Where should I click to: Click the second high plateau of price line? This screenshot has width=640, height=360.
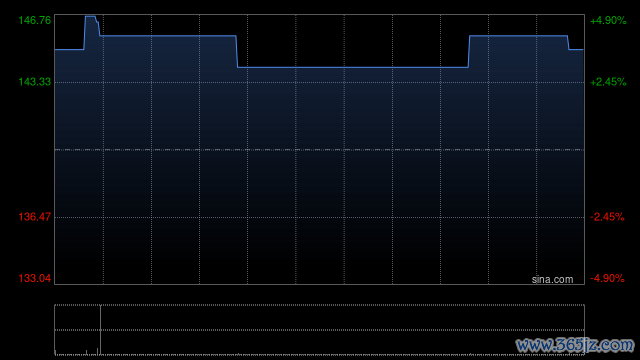coord(518,36)
